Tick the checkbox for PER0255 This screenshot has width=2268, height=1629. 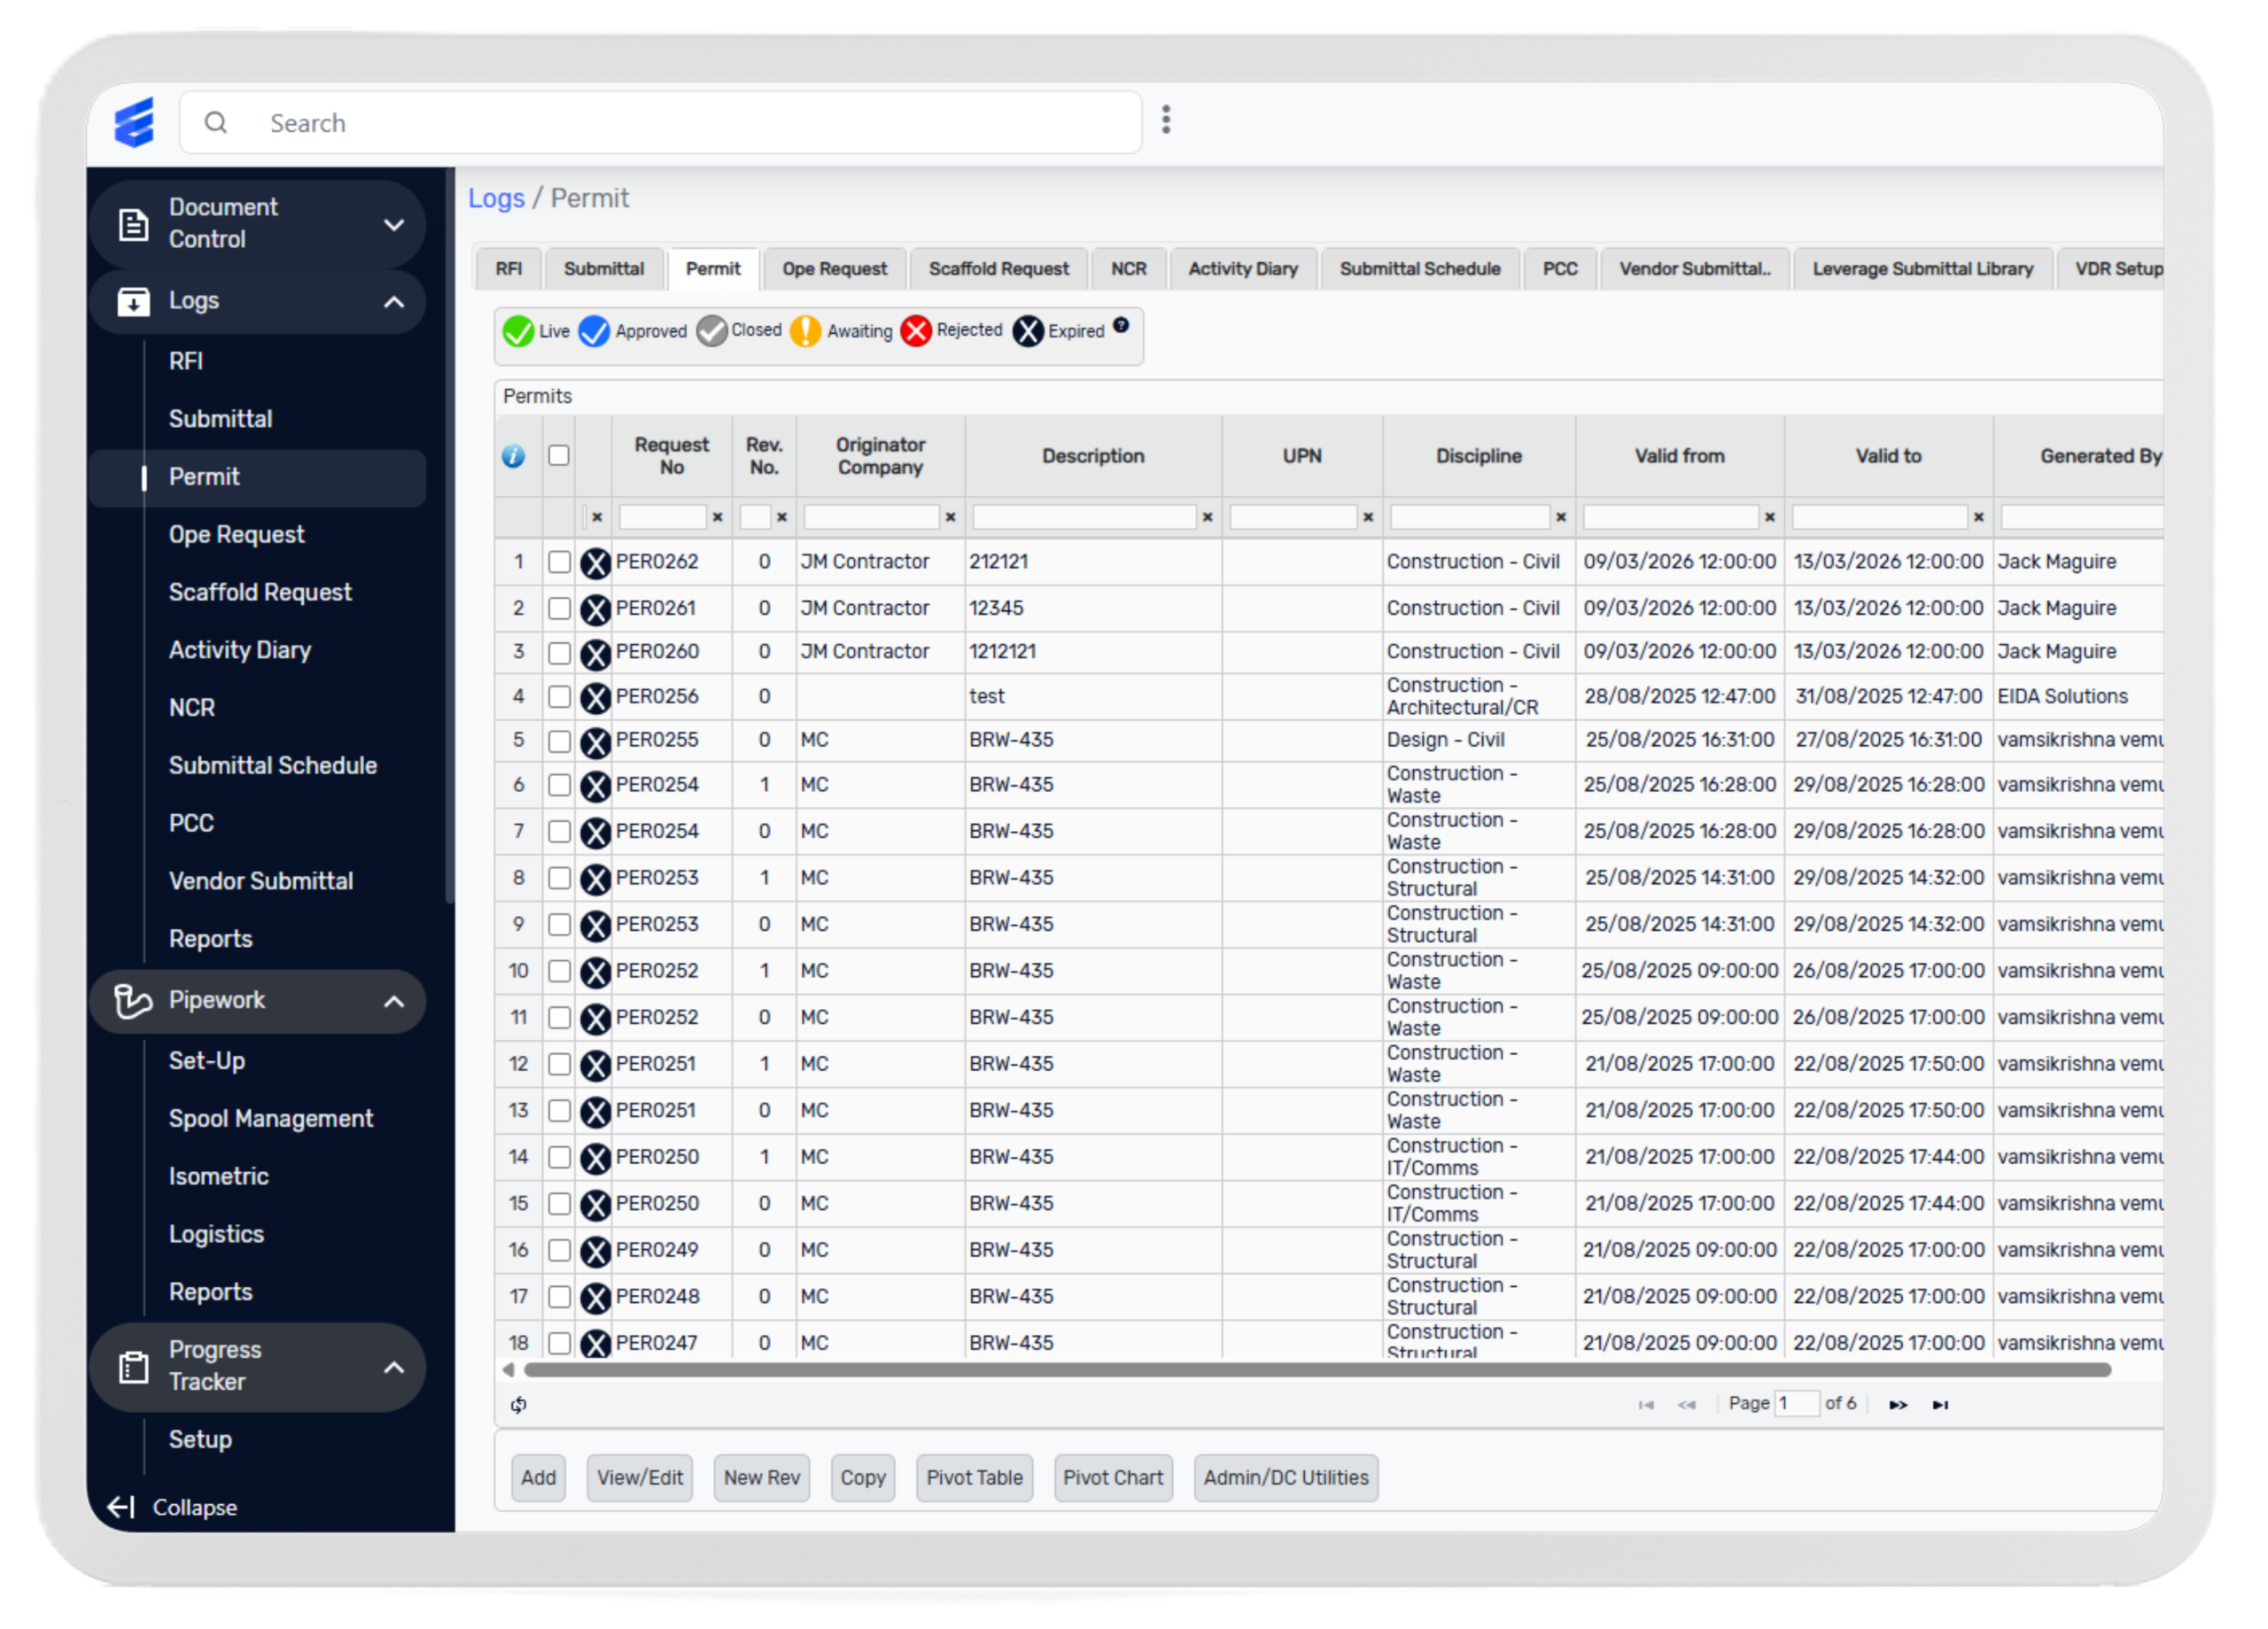[x=559, y=741]
